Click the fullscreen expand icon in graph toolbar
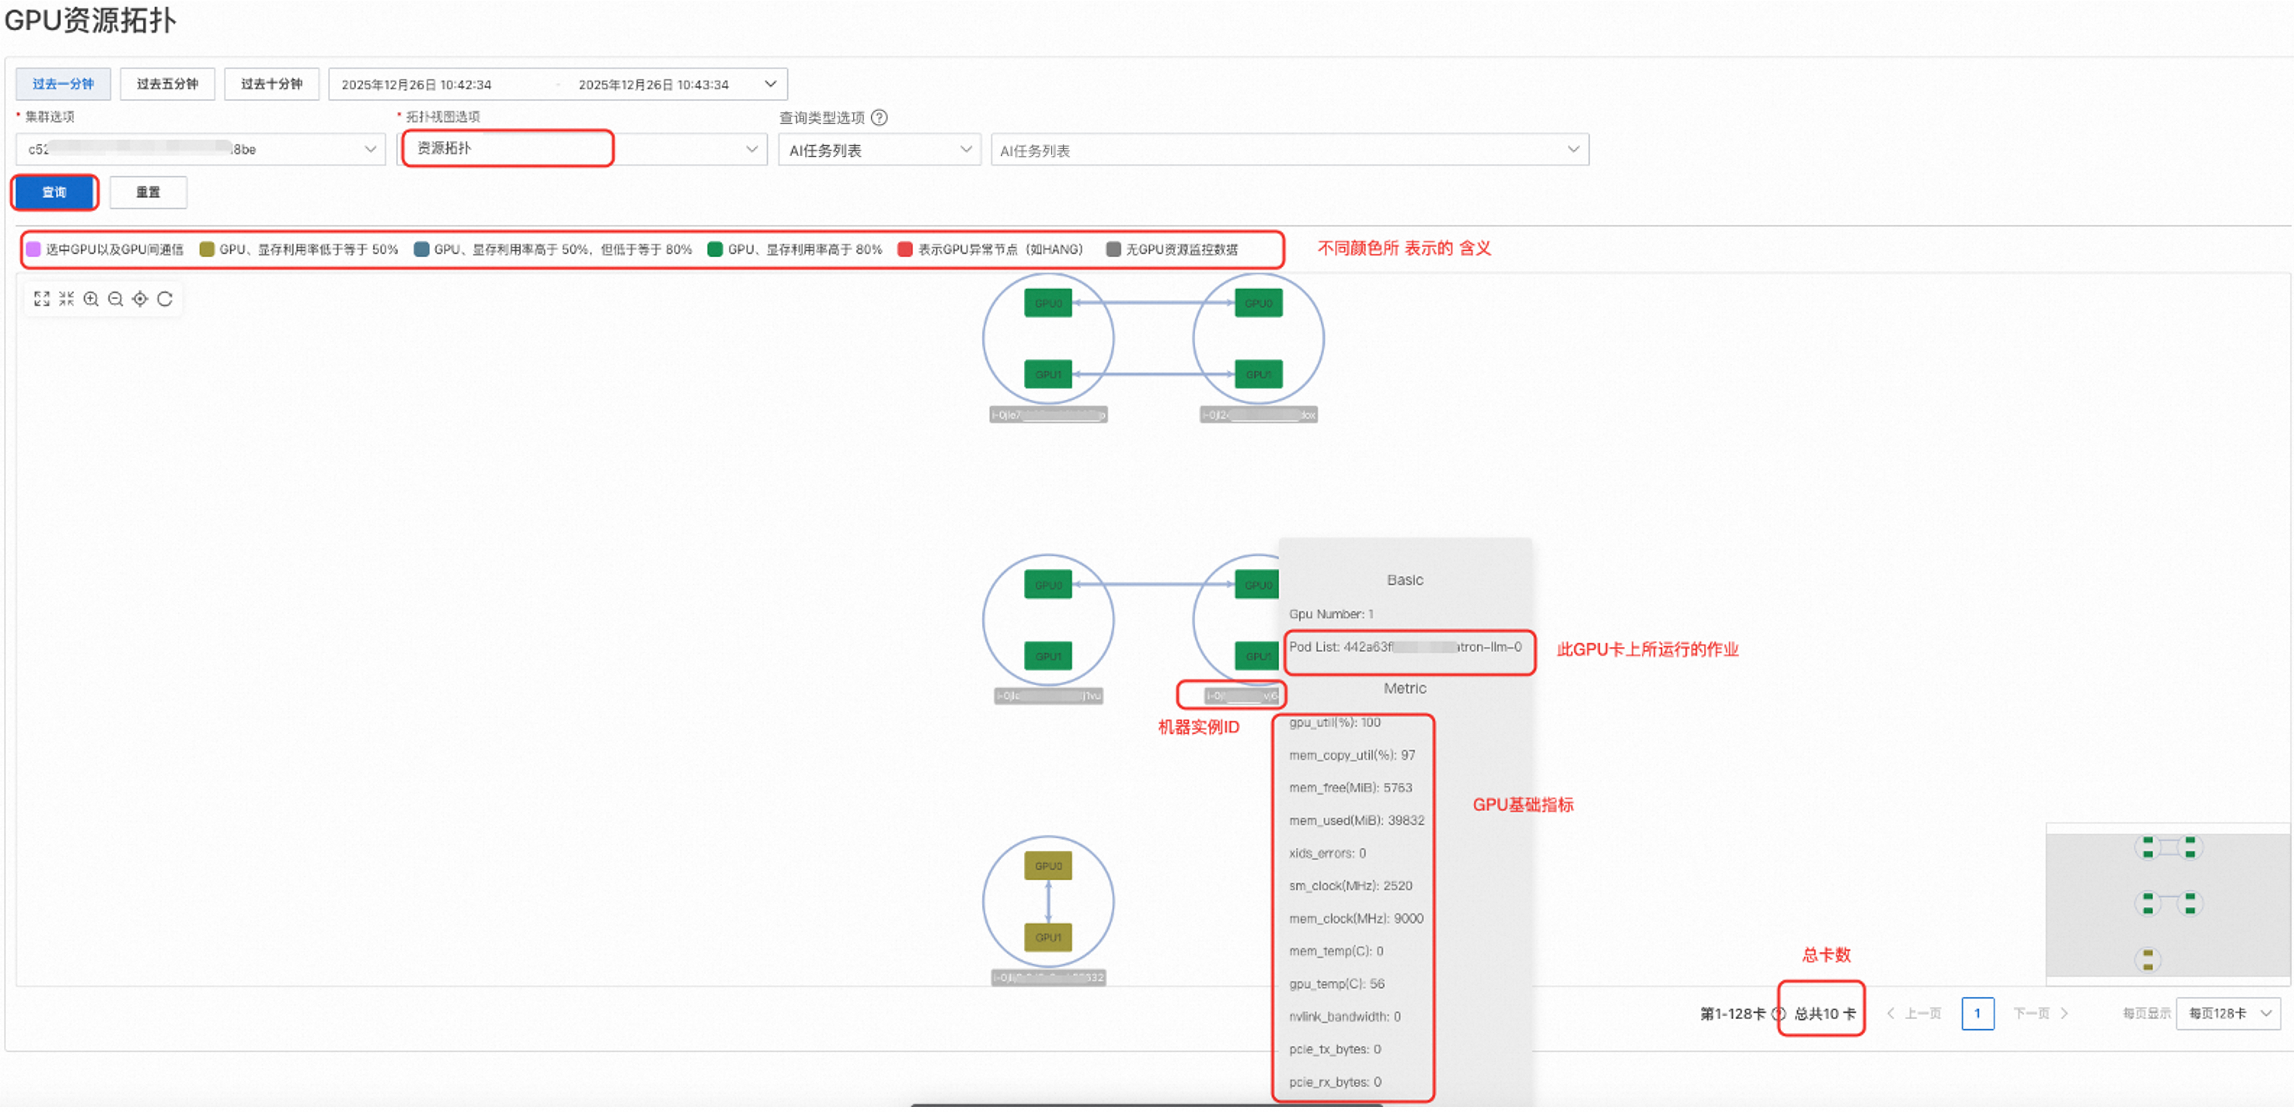Screen dimensions: 2294x1112 point(41,299)
